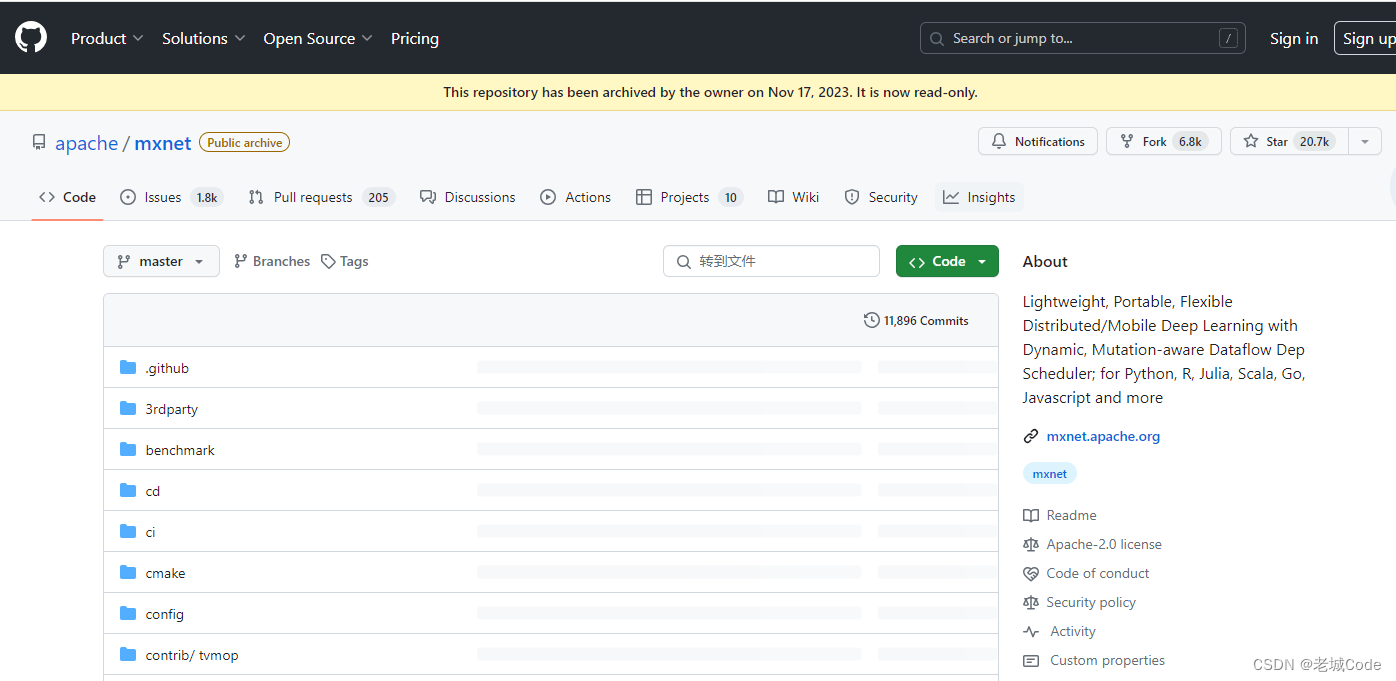The height and width of the screenshot is (681, 1396).
Task: Visit mxnet.apache.org link
Action: point(1103,436)
